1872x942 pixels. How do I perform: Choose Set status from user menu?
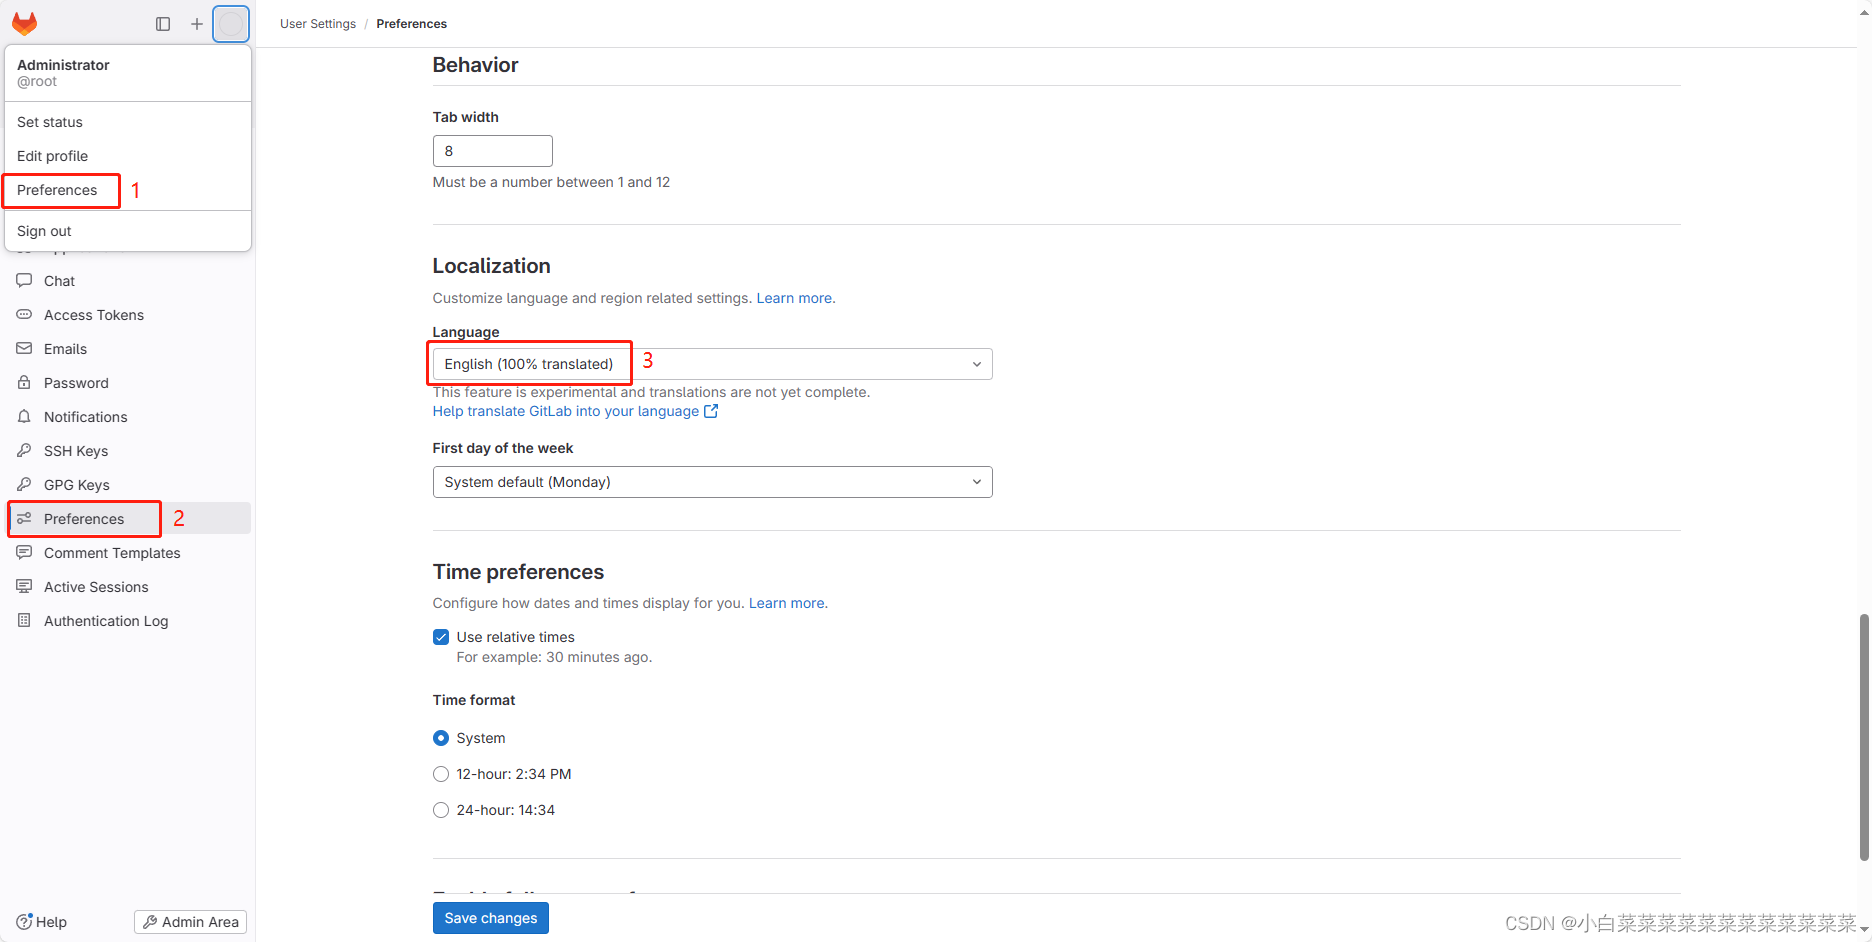point(128,122)
